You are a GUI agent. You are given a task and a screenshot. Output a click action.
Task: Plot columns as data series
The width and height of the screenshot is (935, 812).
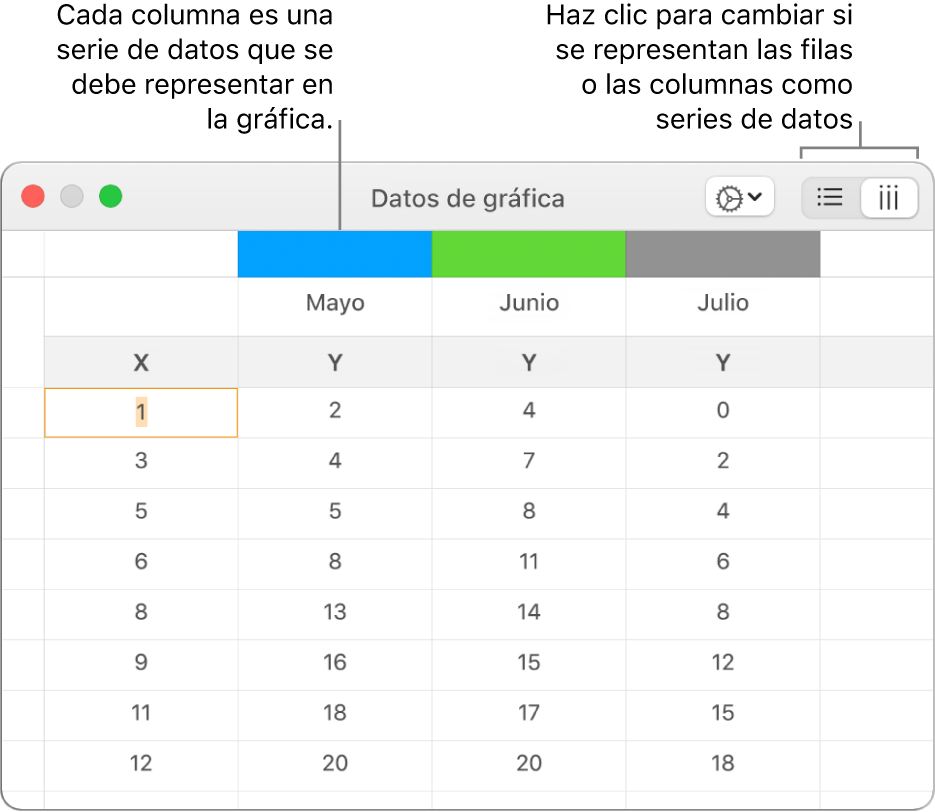tap(888, 198)
